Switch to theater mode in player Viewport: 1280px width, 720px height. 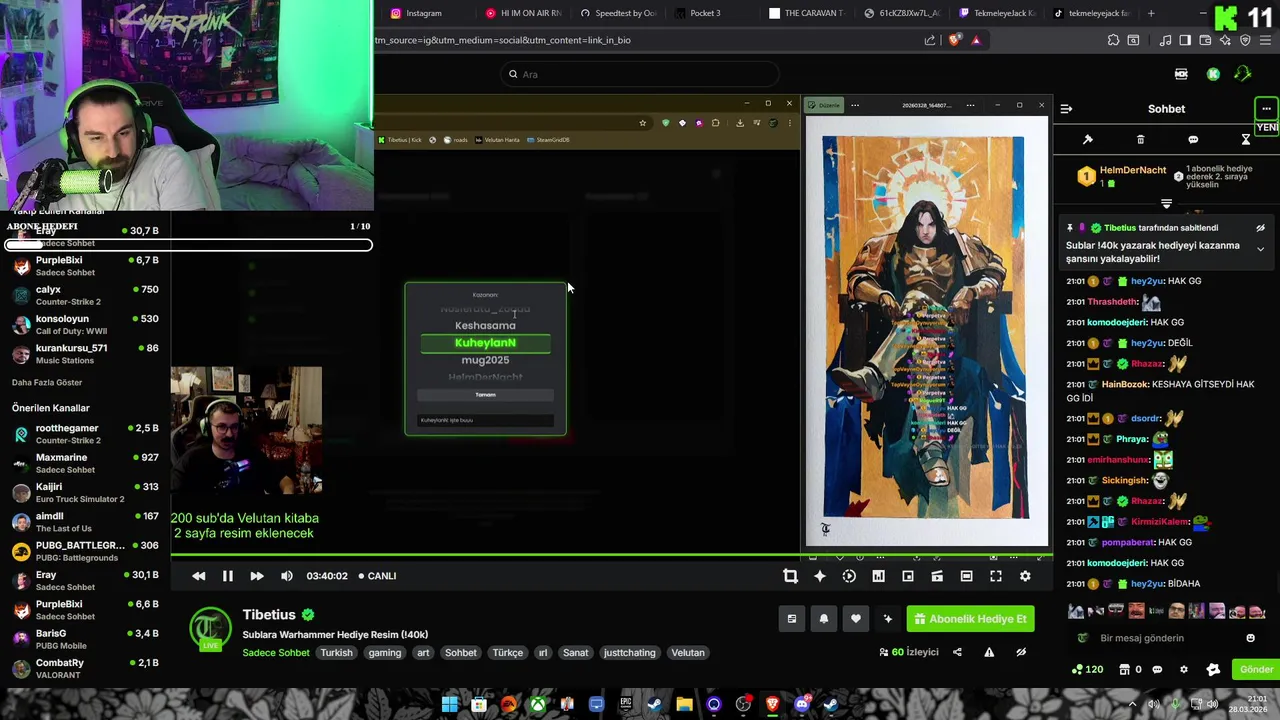point(966,576)
